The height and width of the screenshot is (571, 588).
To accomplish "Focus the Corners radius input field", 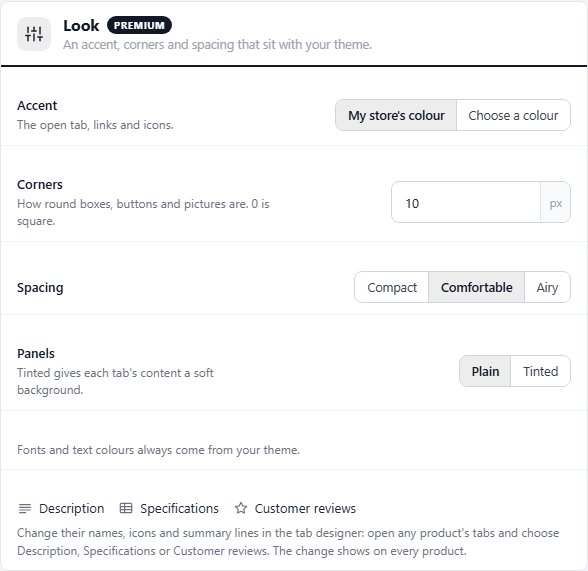I will pyautogui.click(x=466, y=202).
